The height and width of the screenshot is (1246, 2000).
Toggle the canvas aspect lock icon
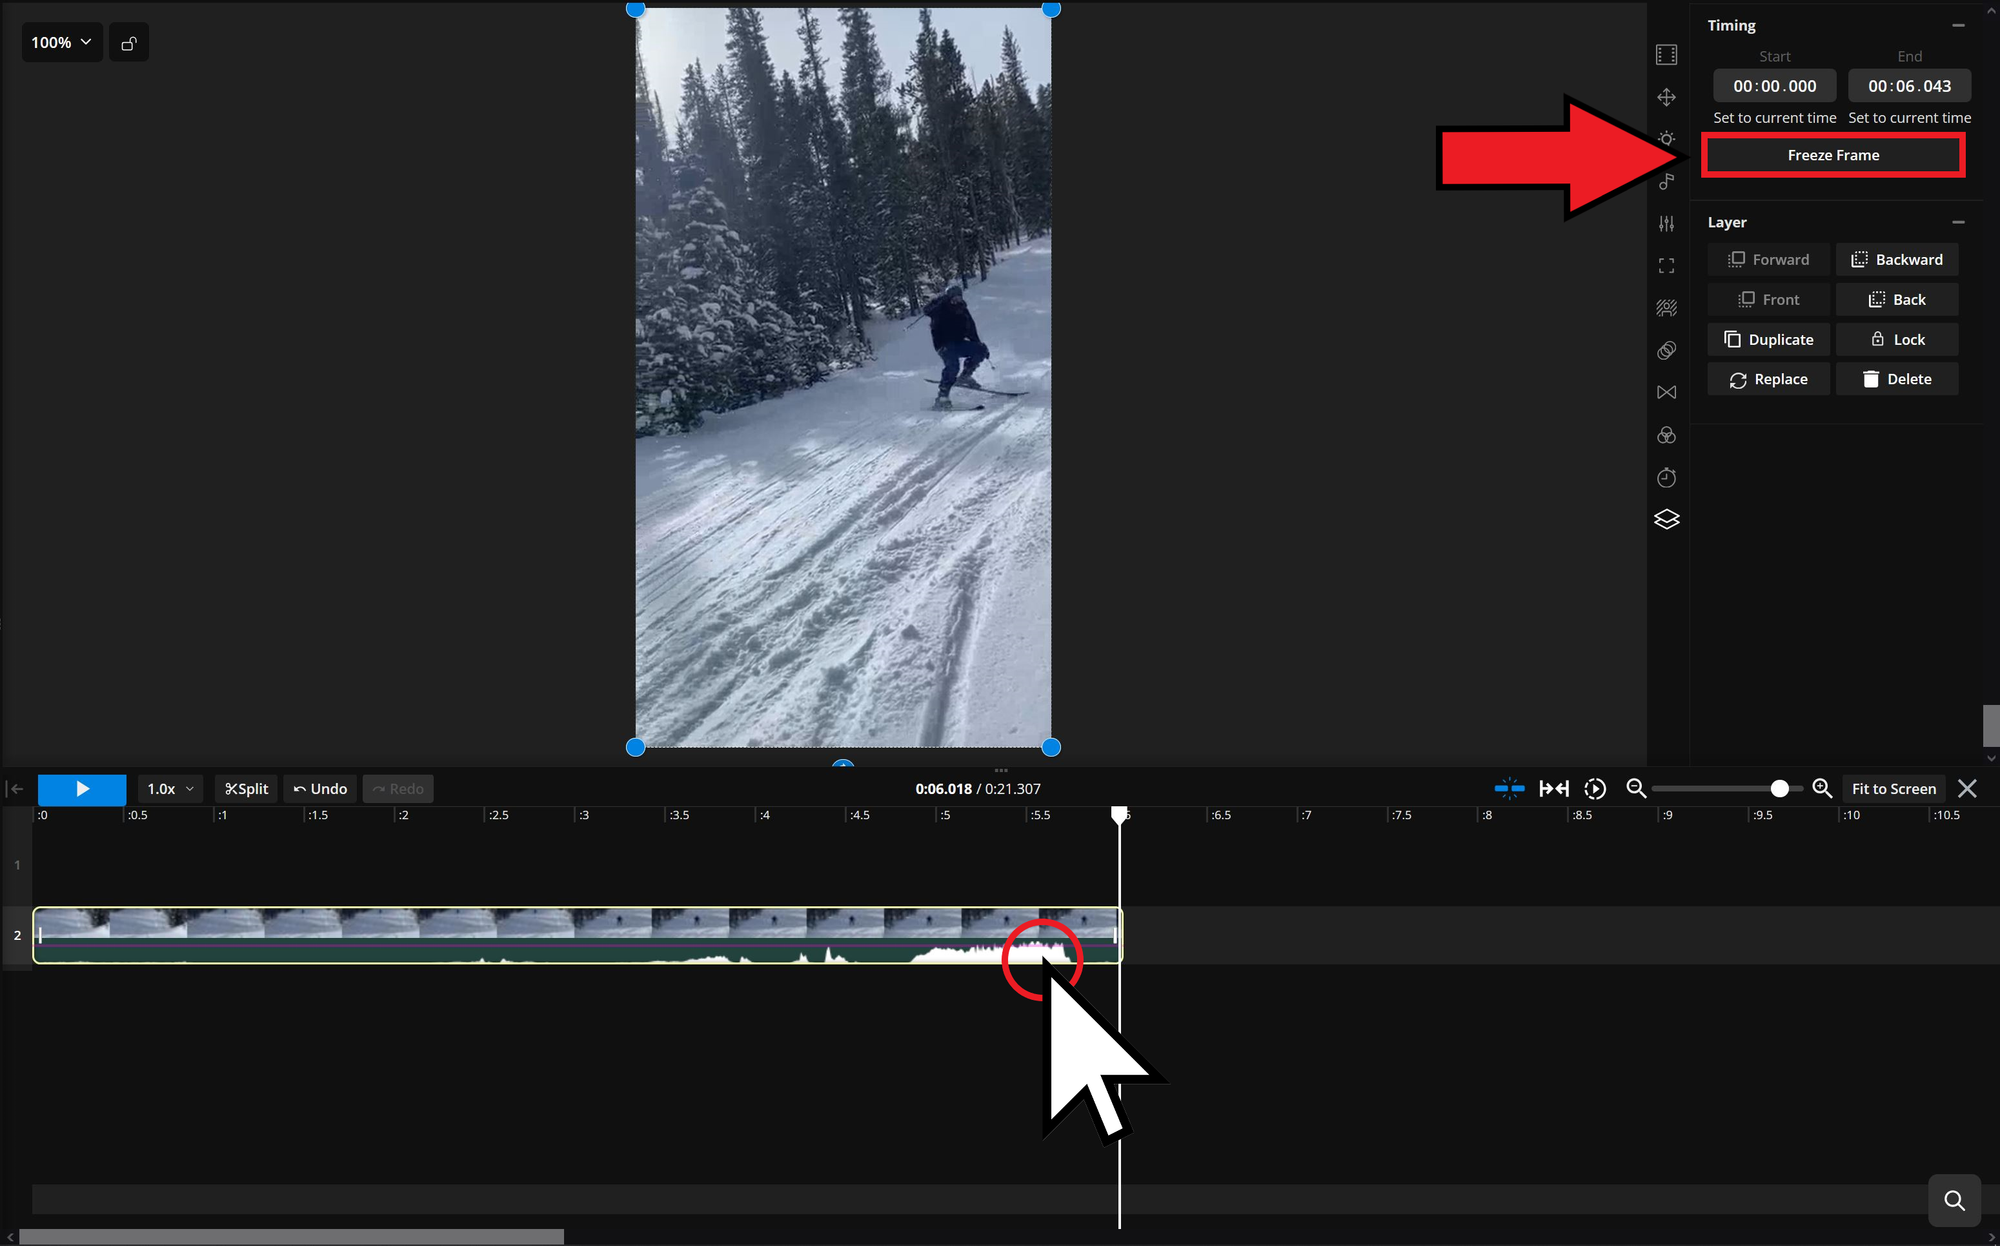pyautogui.click(x=129, y=43)
